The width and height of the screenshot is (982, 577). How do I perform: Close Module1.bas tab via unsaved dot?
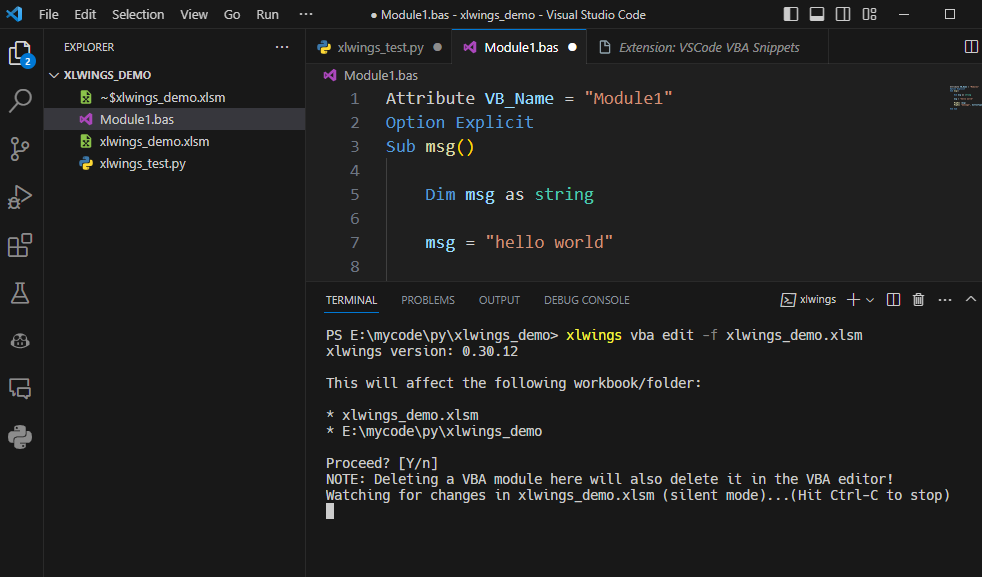[x=572, y=47]
